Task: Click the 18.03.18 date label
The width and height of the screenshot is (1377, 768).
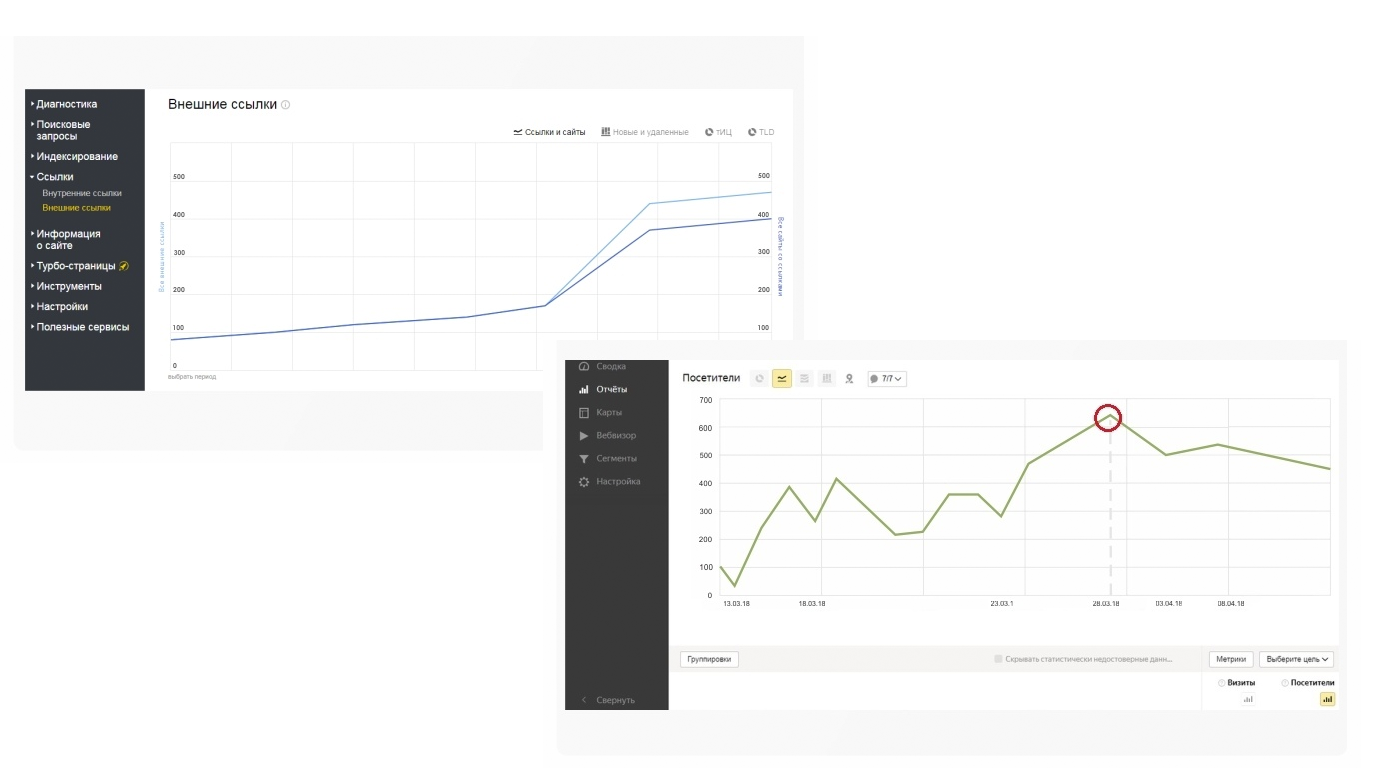Action: (x=811, y=604)
